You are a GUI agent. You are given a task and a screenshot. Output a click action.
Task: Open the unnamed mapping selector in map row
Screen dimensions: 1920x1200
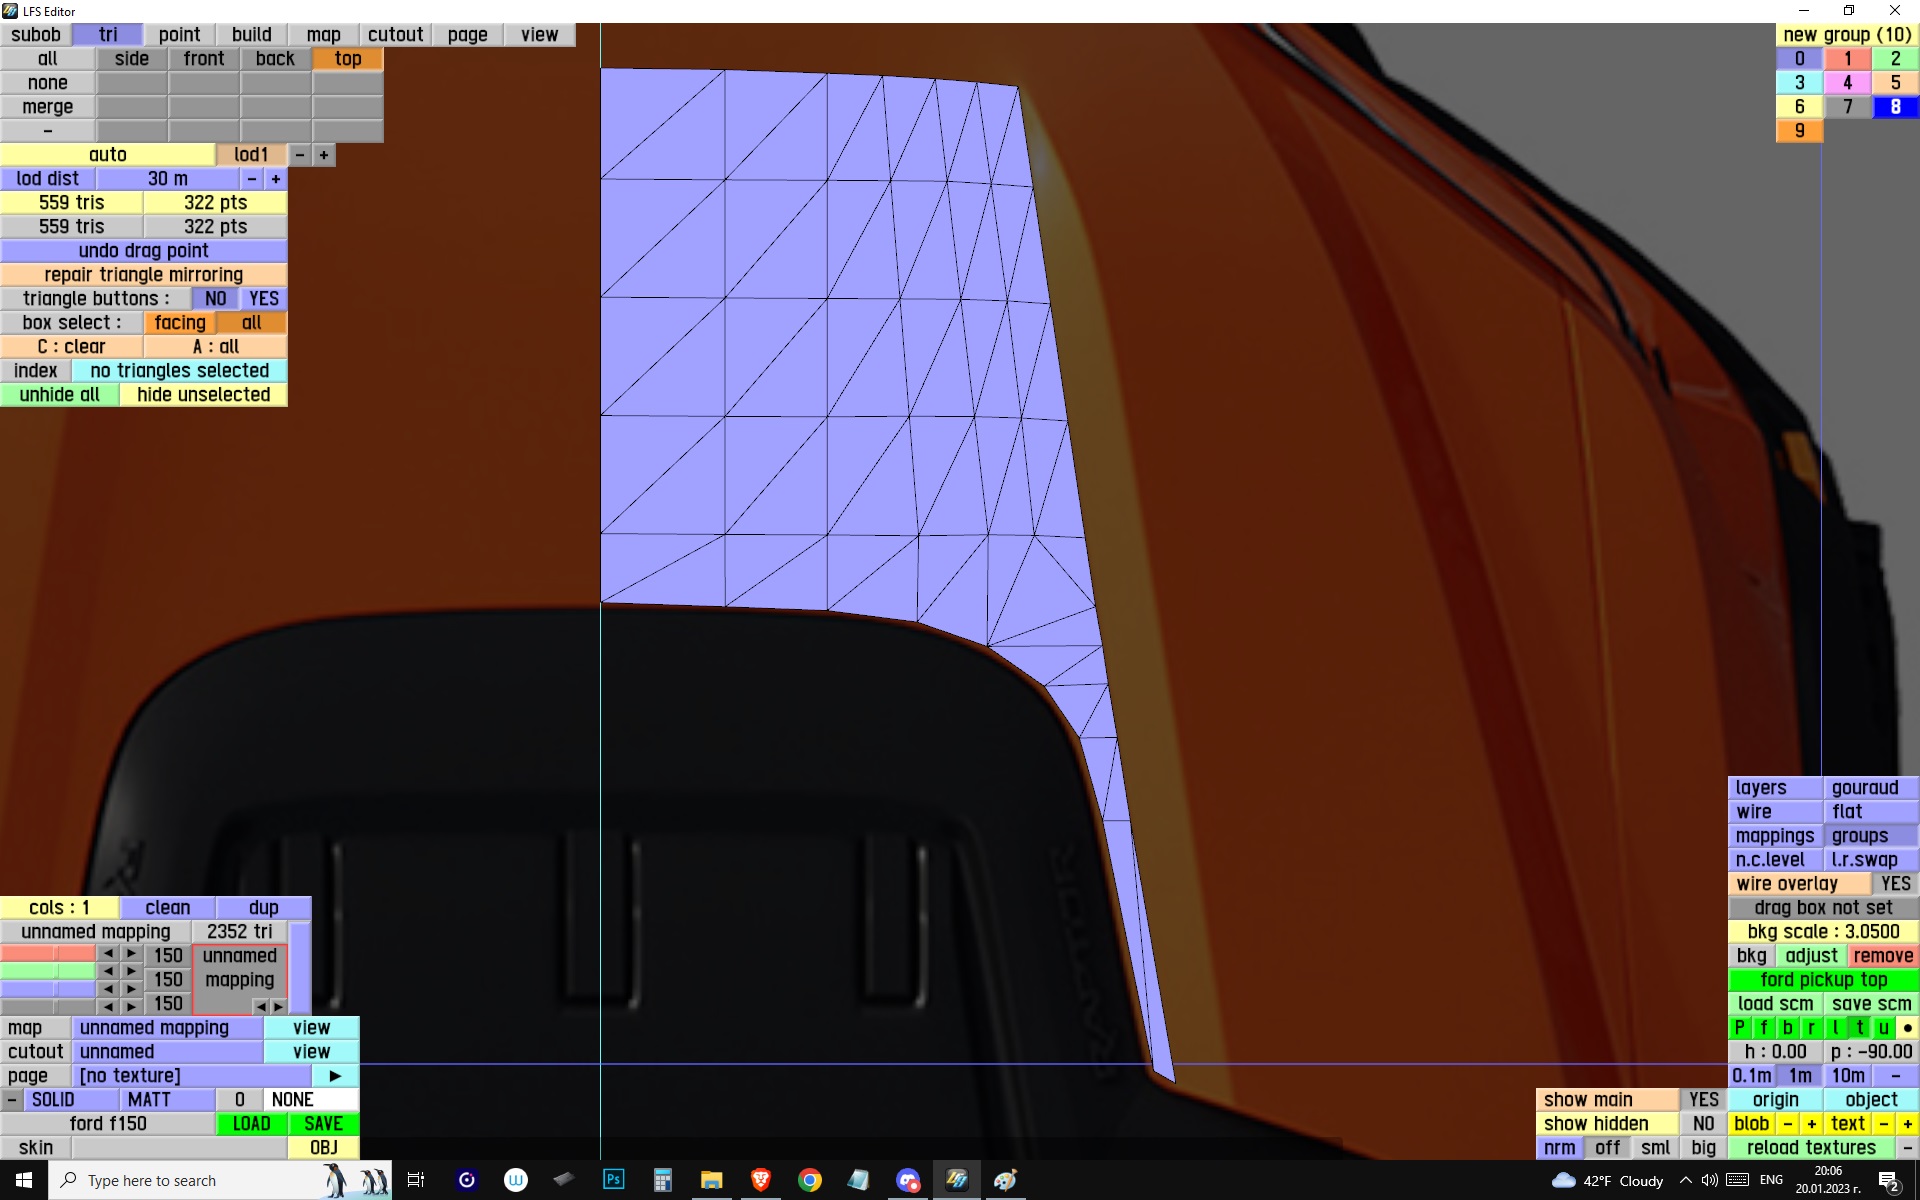tap(167, 1028)
